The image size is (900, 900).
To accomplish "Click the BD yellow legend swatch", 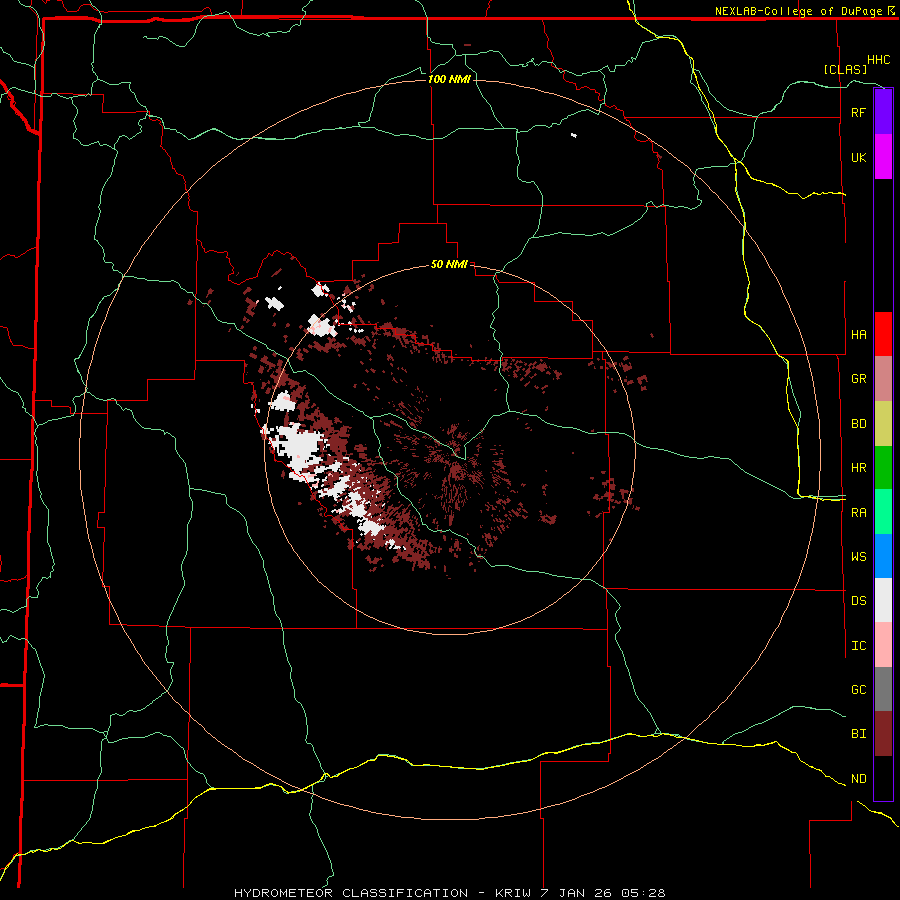I will click(883, 424).
